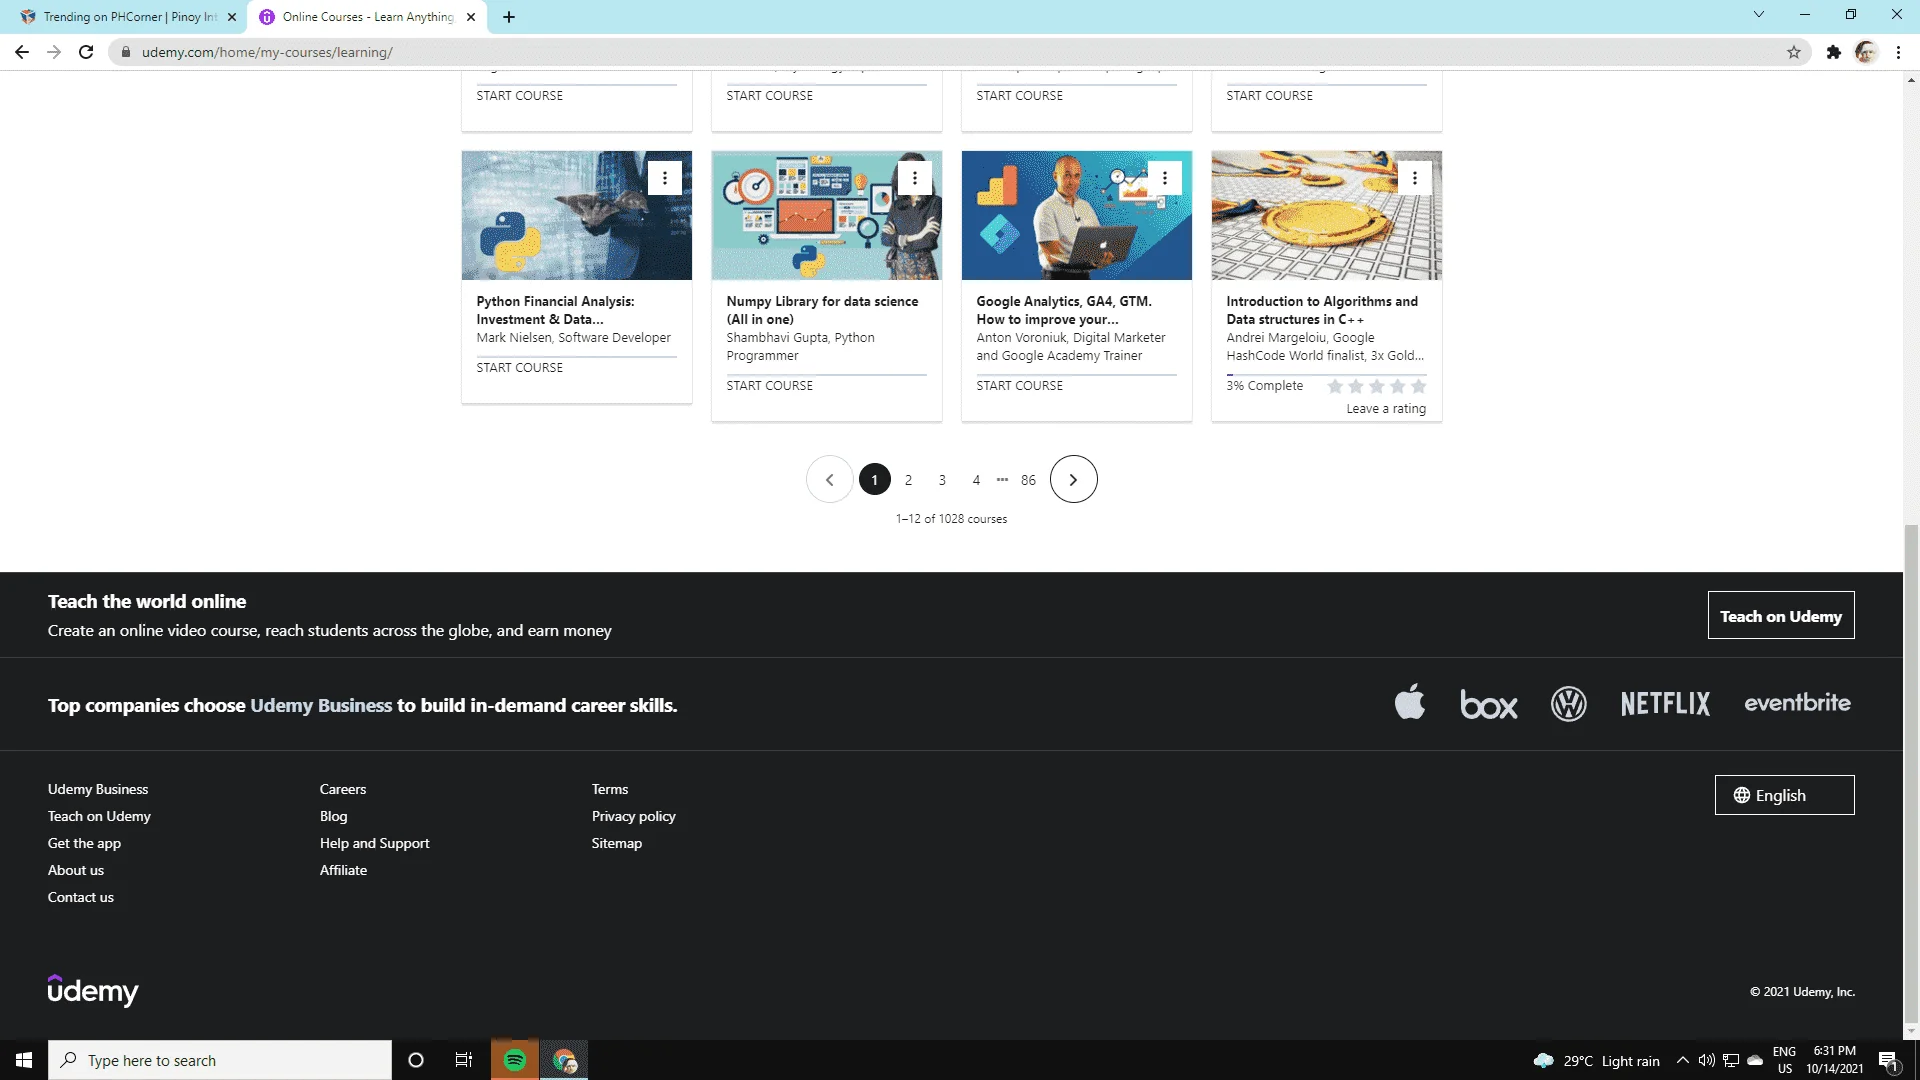Open options menu on Algorithms C++ card
The image size is (1920, 1080).
[1415, 178]
